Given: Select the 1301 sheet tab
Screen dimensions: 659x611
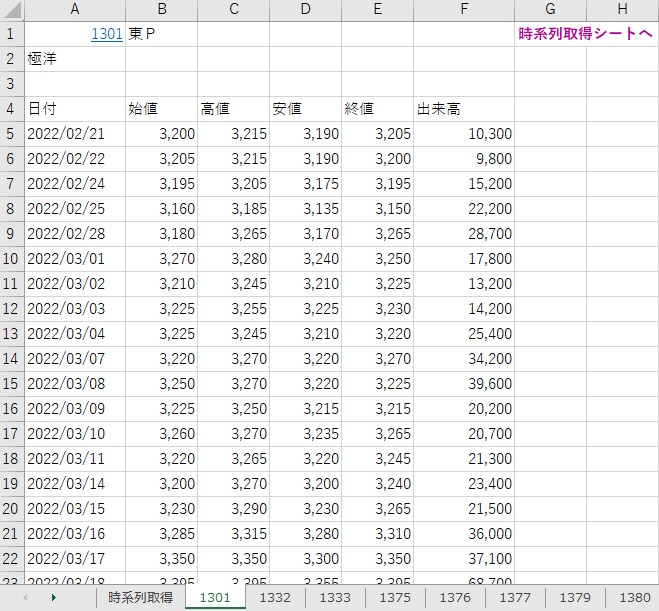Looking at the screenshot, I should [215, 597].
